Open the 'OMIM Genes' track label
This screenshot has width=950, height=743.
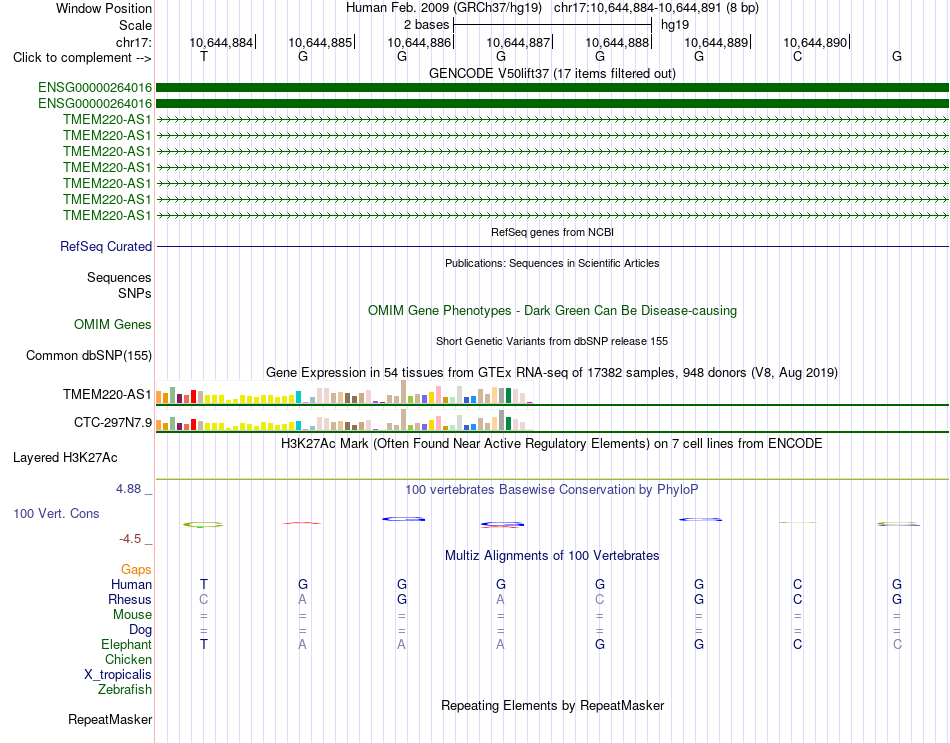point(112,324)
